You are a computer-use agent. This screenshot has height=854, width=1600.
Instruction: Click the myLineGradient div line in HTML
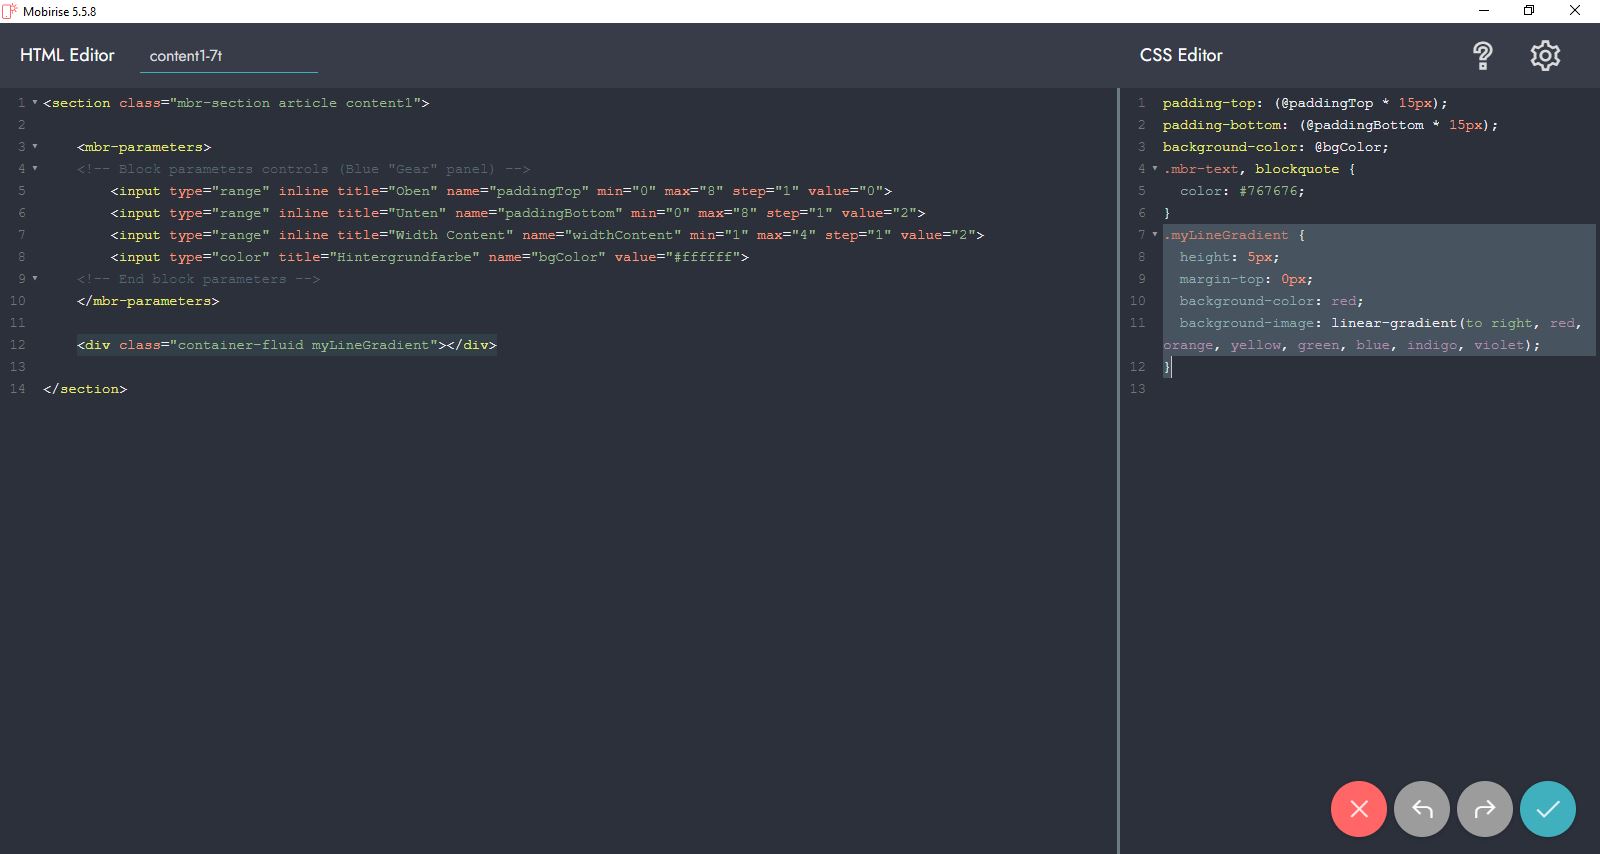286,345
